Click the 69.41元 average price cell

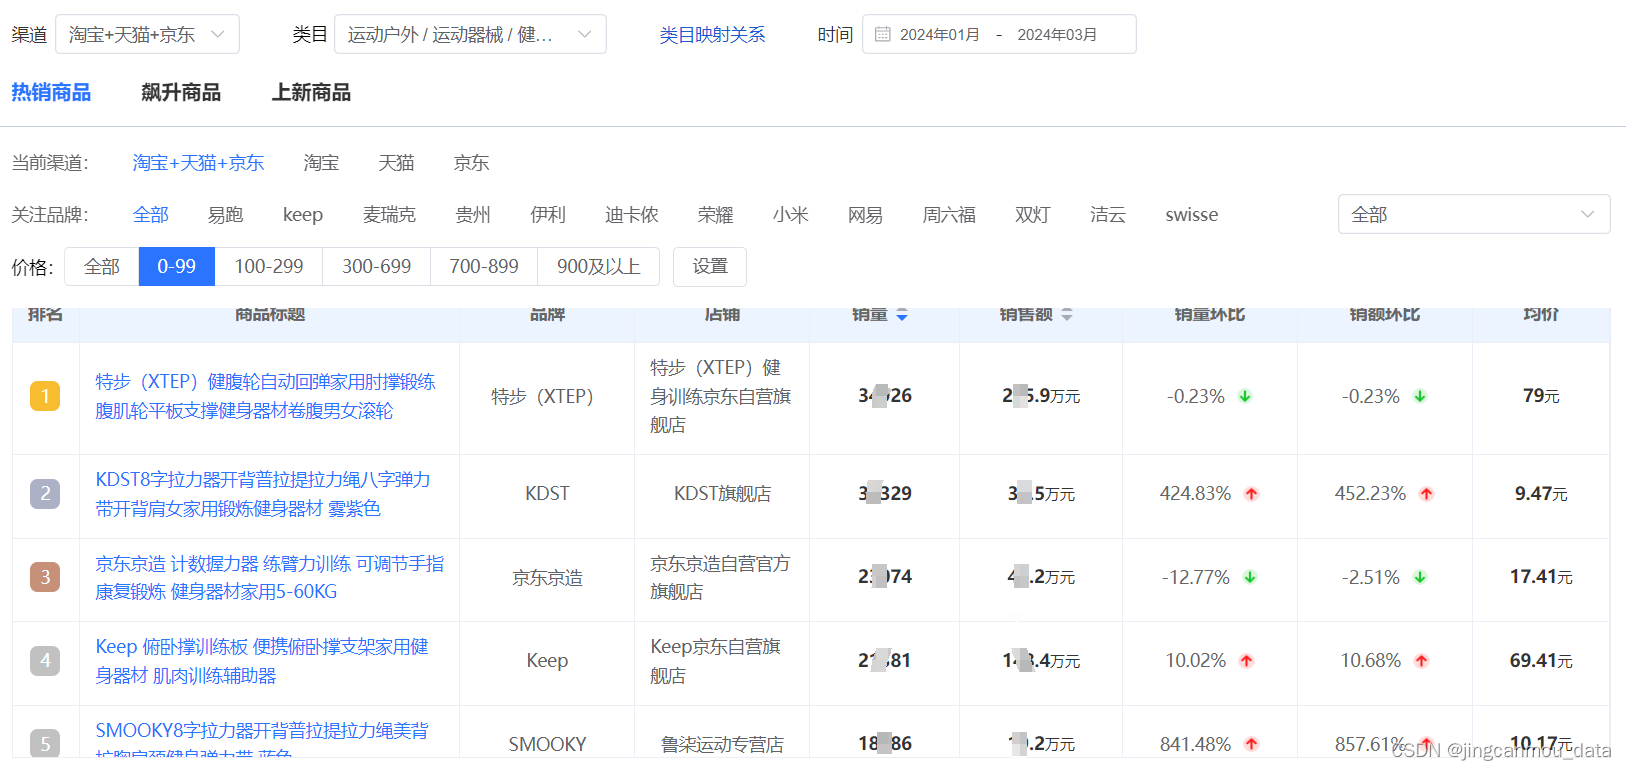(1541, 661)
